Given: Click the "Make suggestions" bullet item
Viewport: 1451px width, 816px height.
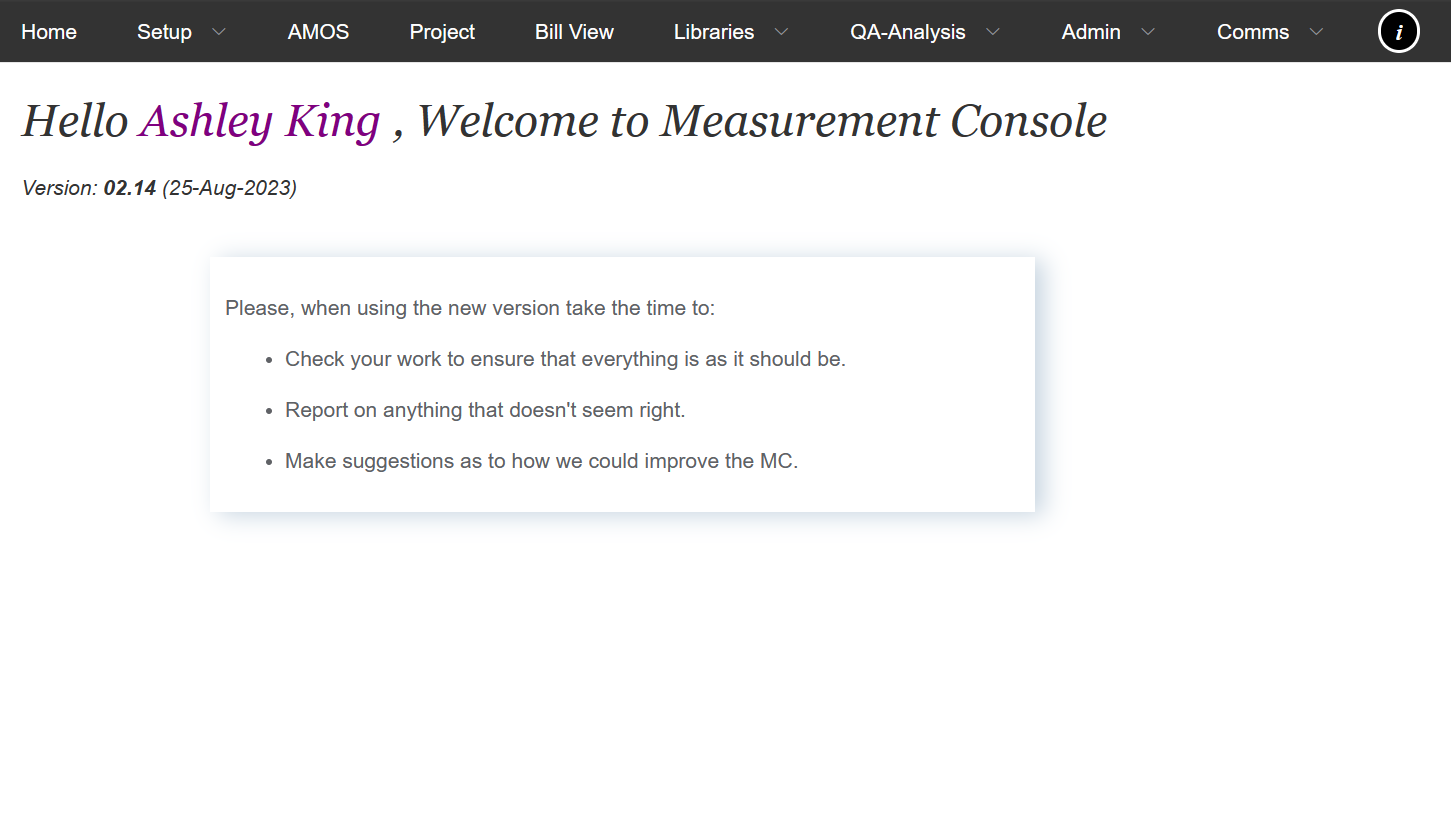Looking at the screenshot, I should 541,461.
